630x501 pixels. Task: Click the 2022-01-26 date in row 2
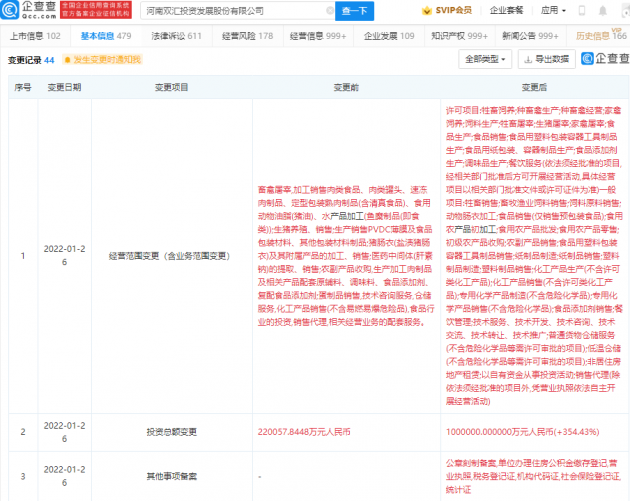coord(64,432)
